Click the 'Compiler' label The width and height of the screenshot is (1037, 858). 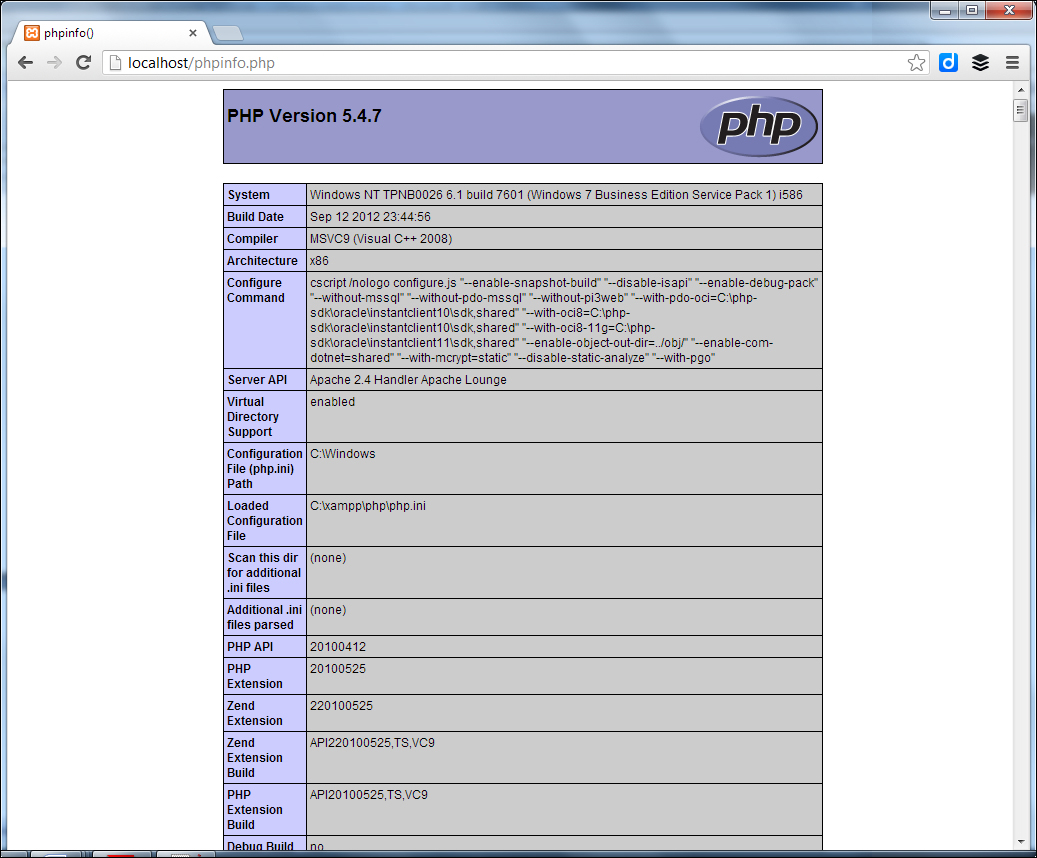point(252,238)
